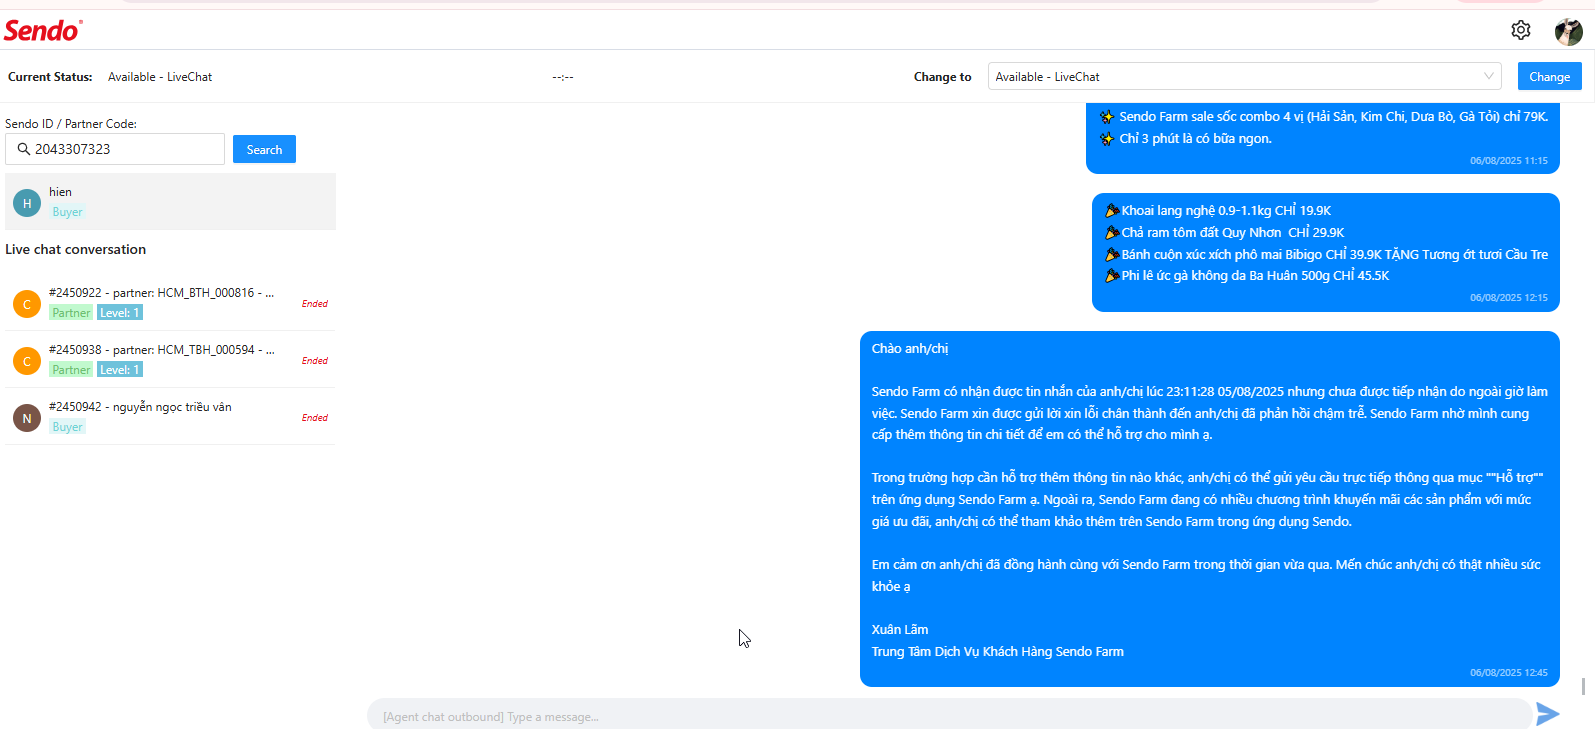Click the Sendo logo
Screen dimensions: 1595x729
click(x=43, y=31)
